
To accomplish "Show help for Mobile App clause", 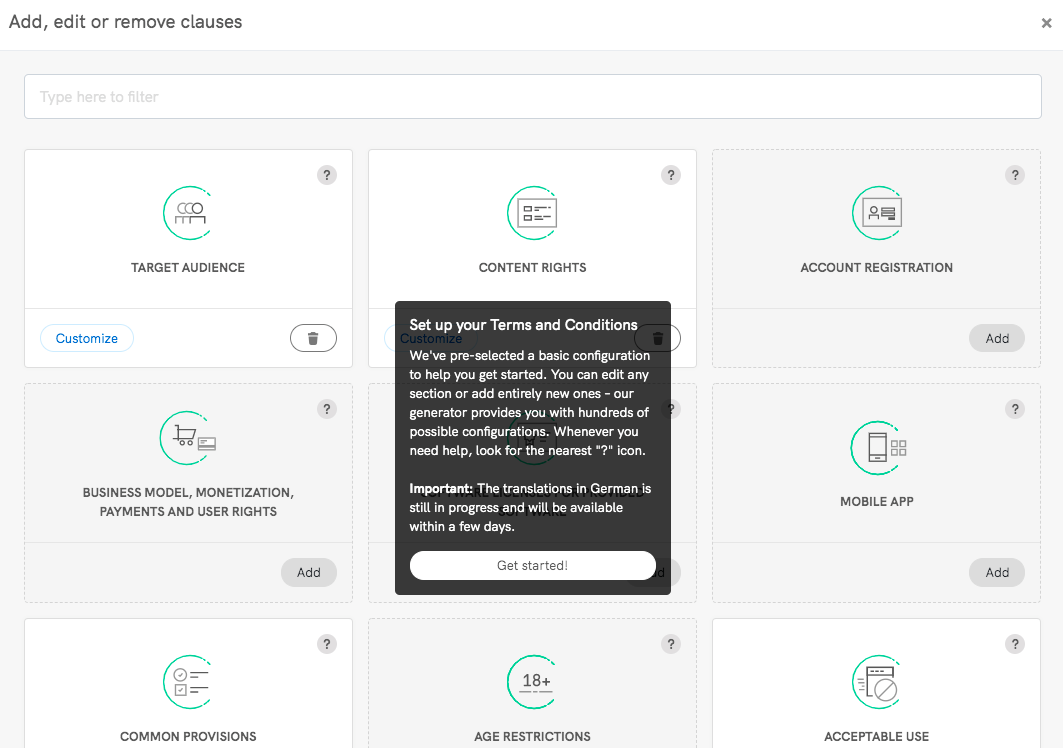I will (1015, 409).
